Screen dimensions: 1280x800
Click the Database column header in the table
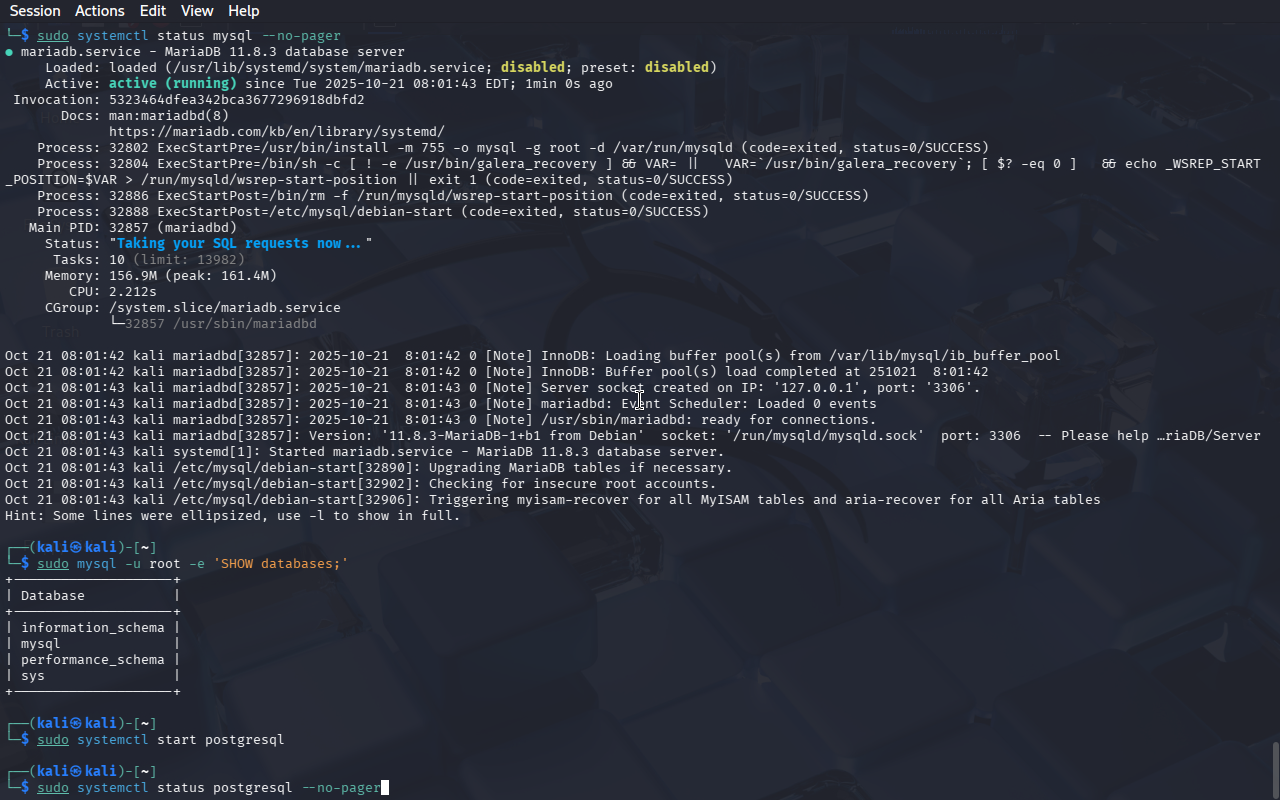point(52,596)
